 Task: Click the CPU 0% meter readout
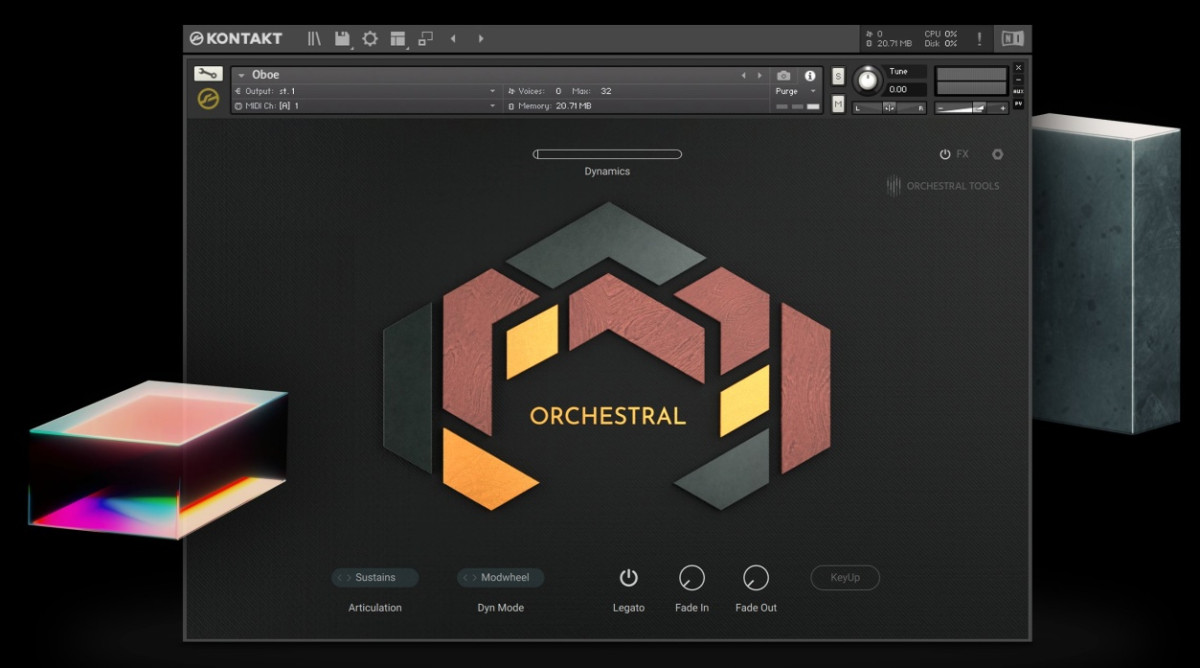[x=941, y=34]
